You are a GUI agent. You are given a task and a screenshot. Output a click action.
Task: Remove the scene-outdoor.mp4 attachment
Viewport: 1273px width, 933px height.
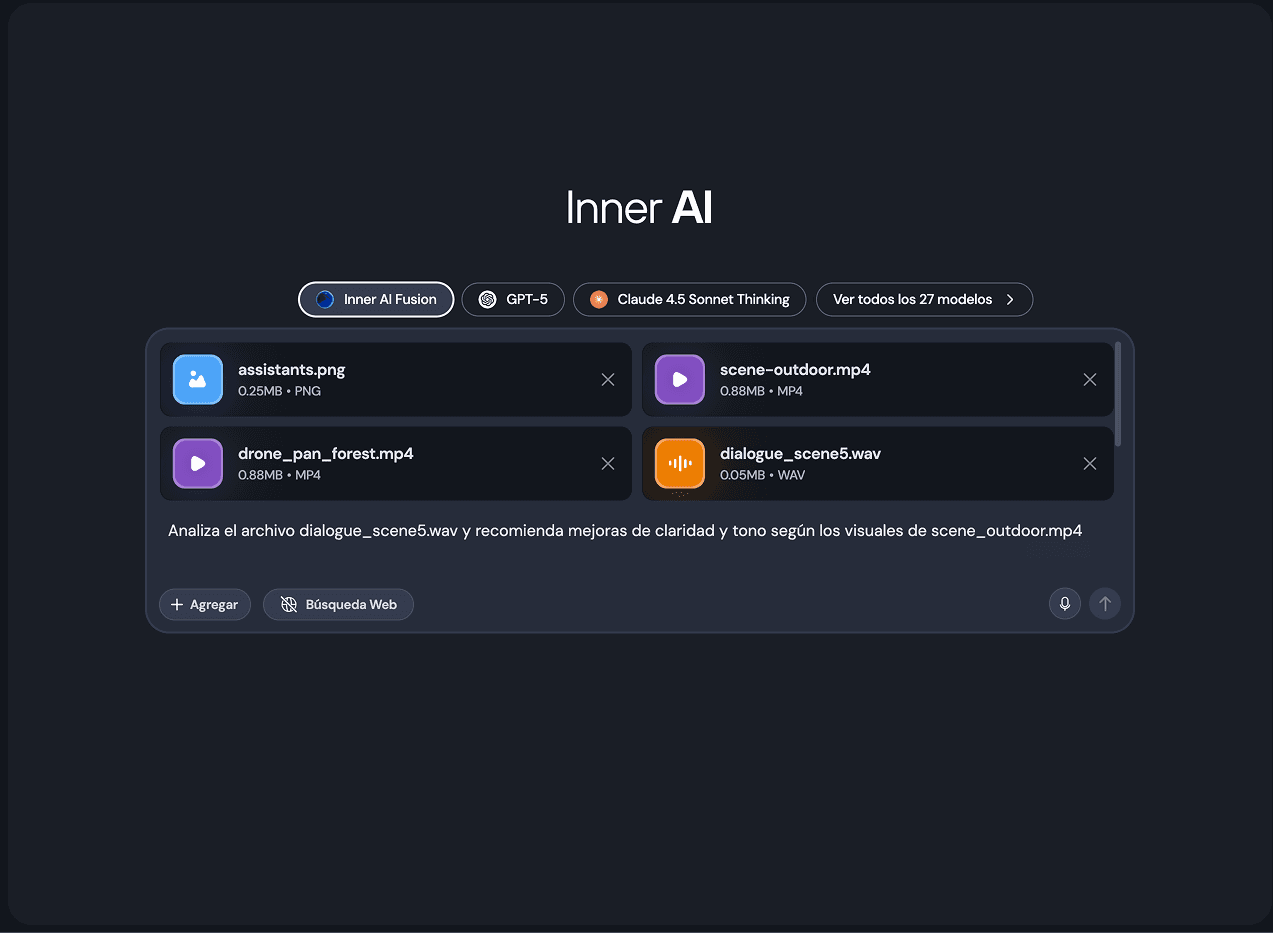pos(1090,380)
